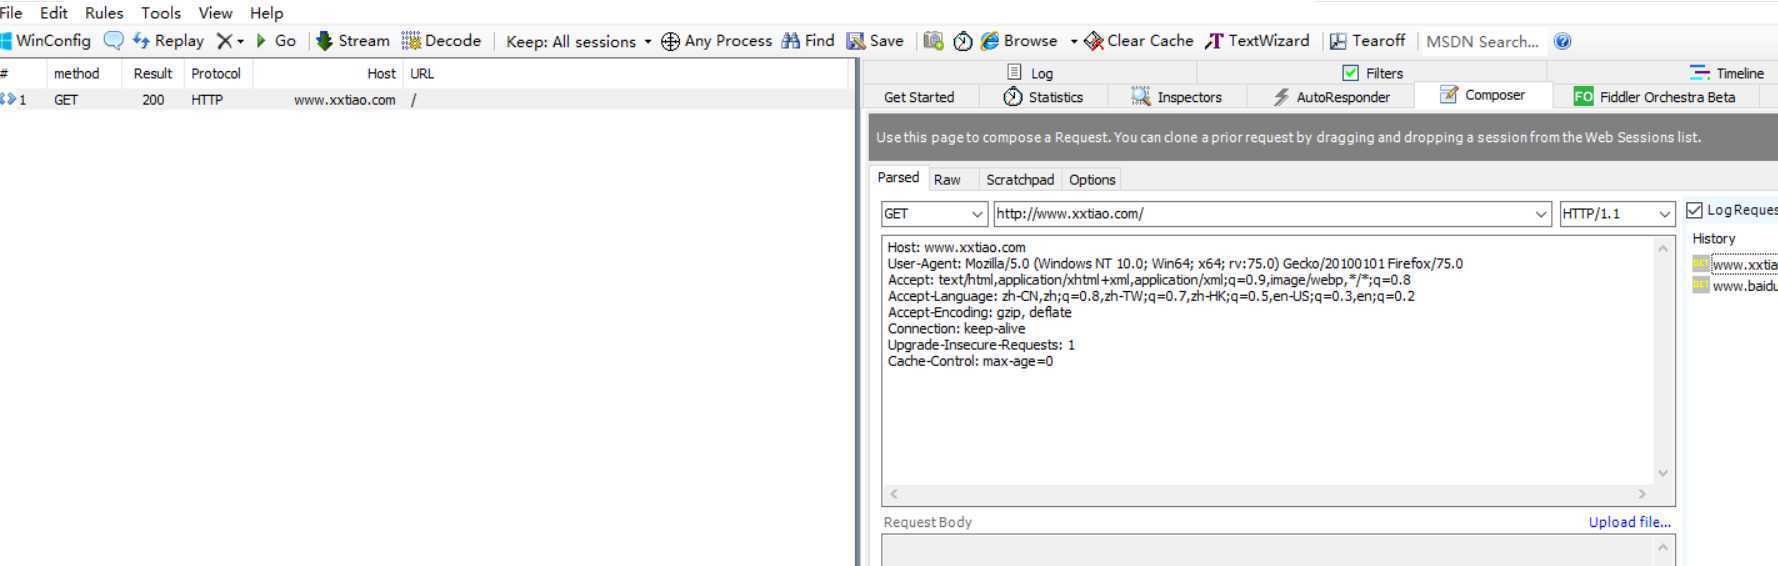1778x566 pixels.
Task: Toggle the Decode toolbar button
Action: (x=441, y=41)
